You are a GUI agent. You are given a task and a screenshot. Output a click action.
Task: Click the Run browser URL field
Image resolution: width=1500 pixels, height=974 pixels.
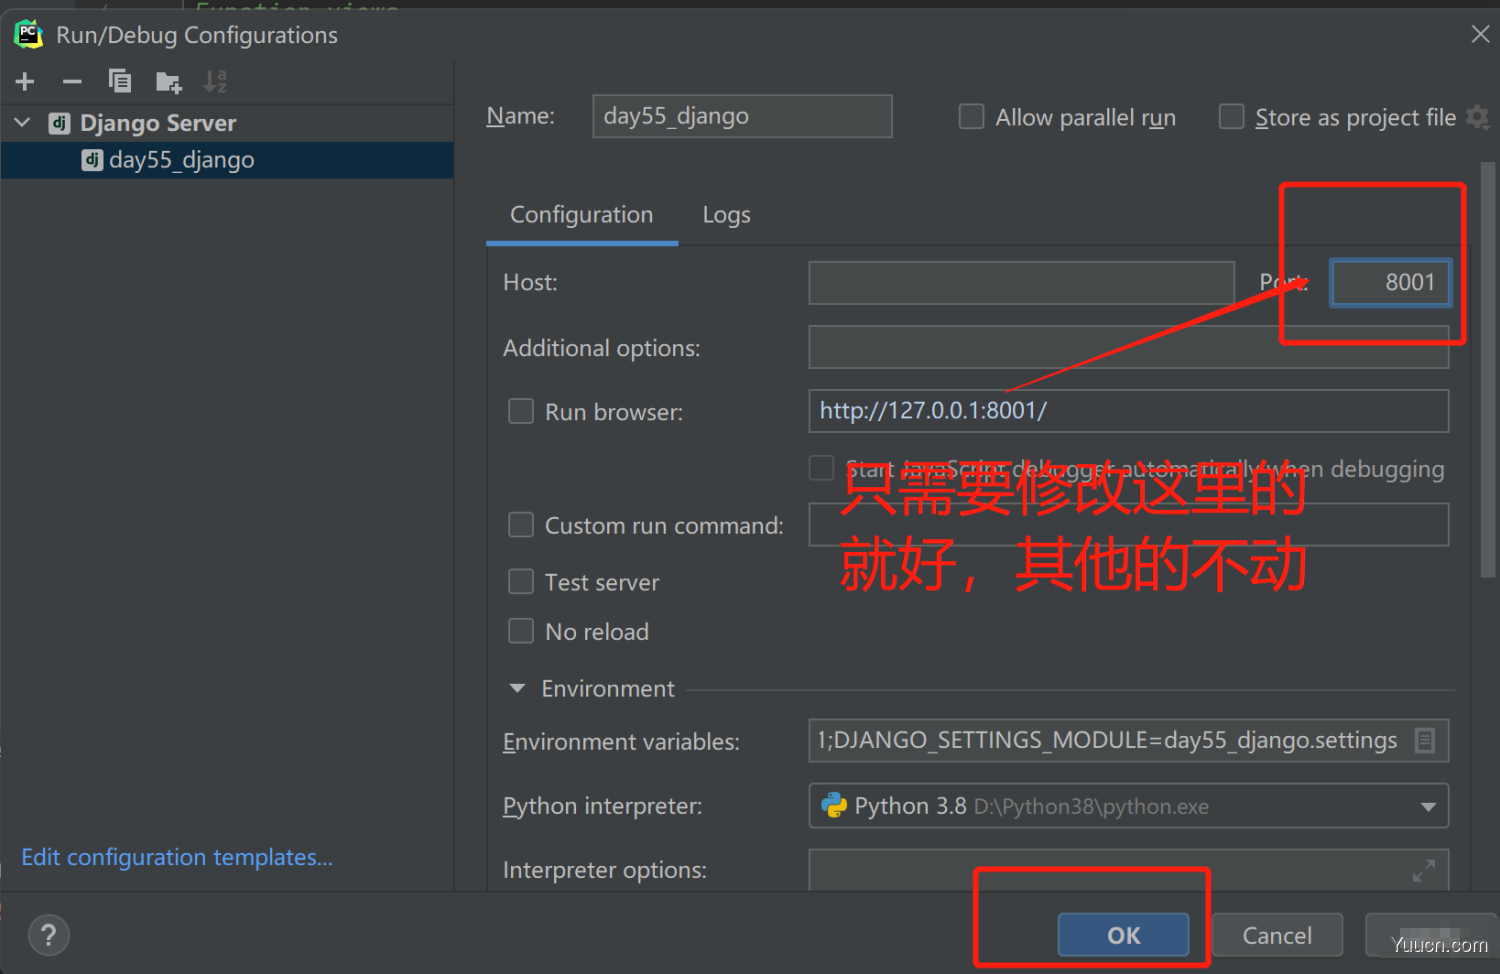1128,411
